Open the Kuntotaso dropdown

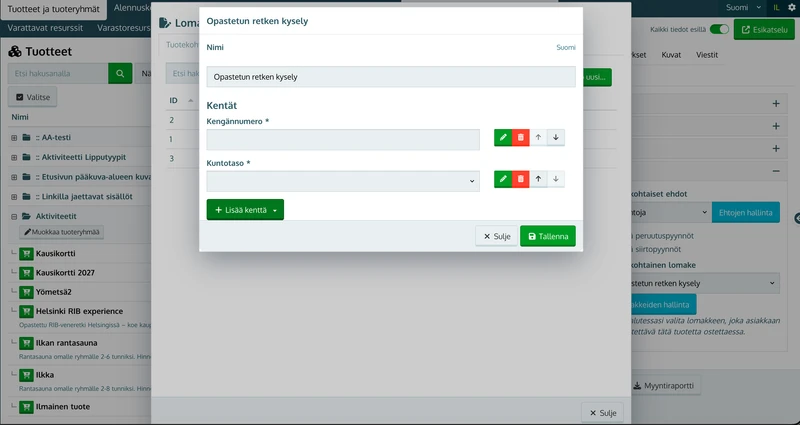(343, 181)
